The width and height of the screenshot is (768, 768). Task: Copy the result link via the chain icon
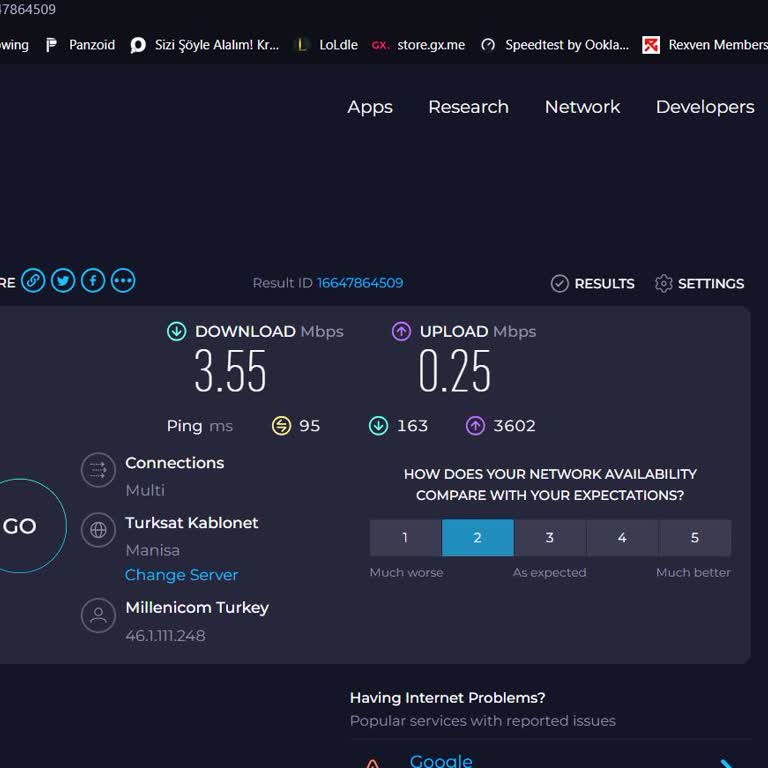coord(33,281)
